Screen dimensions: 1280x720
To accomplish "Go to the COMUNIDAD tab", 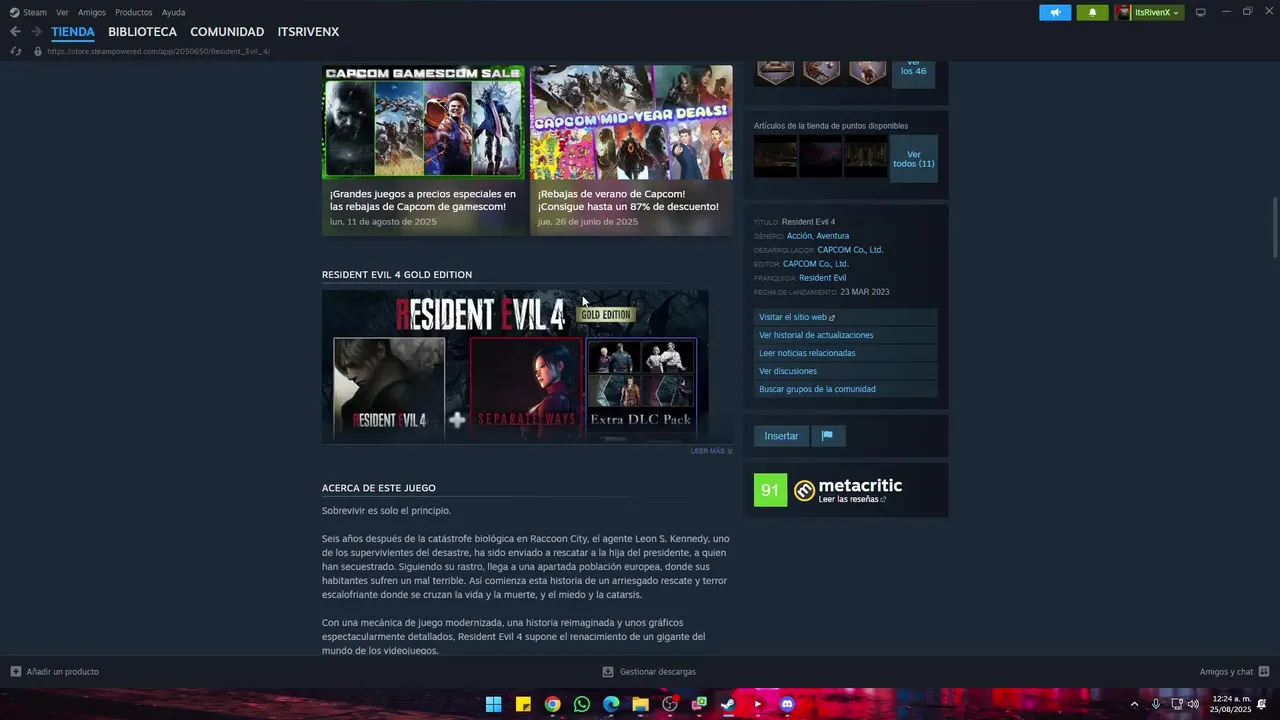I will coord(227,32).
